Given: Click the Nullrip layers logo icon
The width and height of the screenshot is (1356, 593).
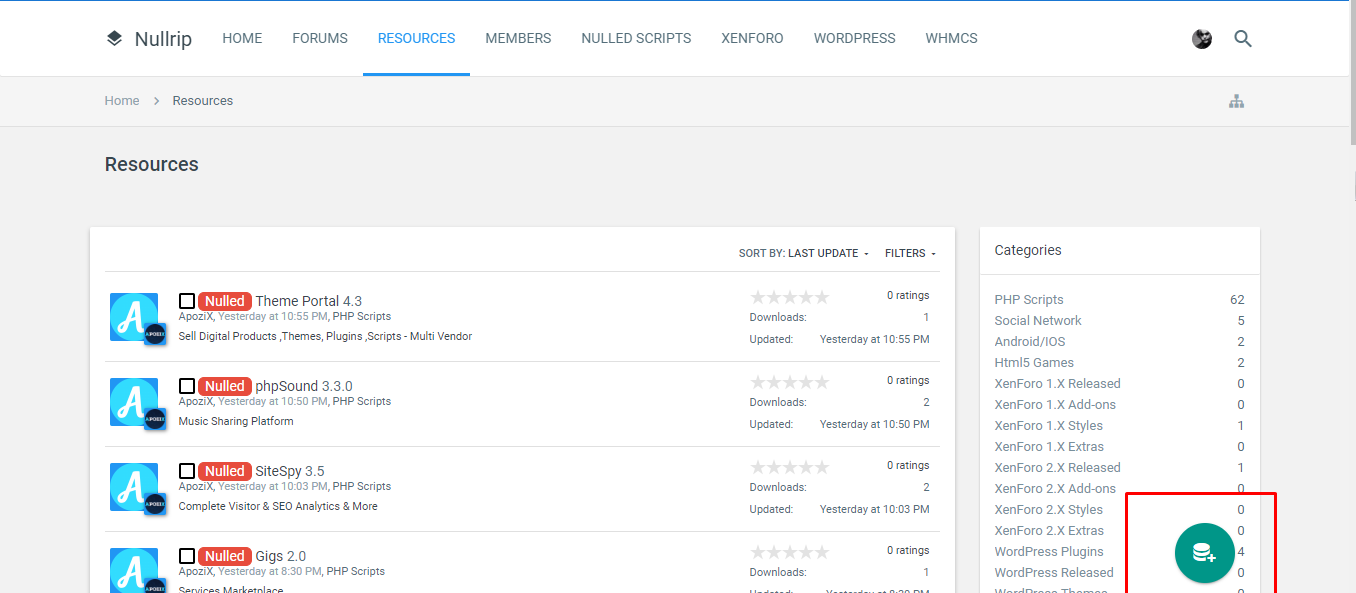Looking at the screenshot, I should pyautogui.click(x=114, y=39).
